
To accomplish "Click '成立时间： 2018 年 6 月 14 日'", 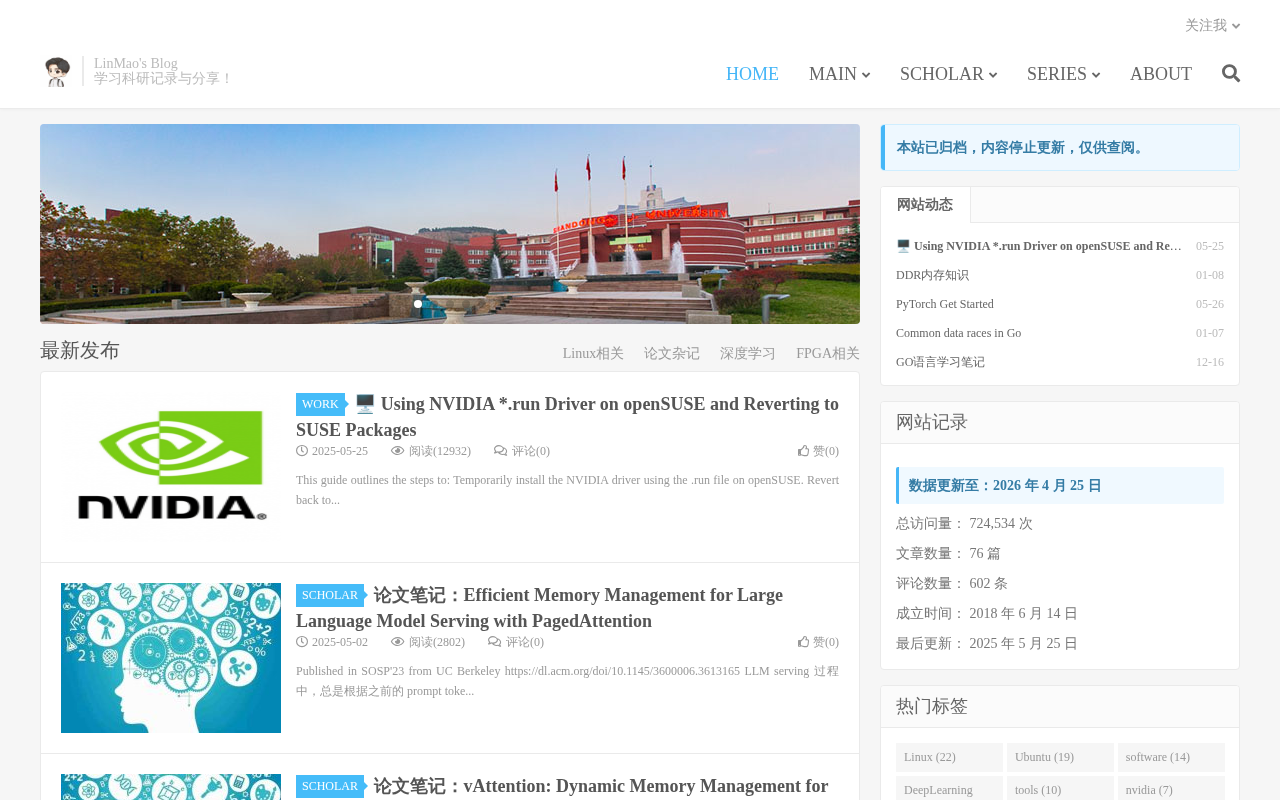I will [987, 614].
